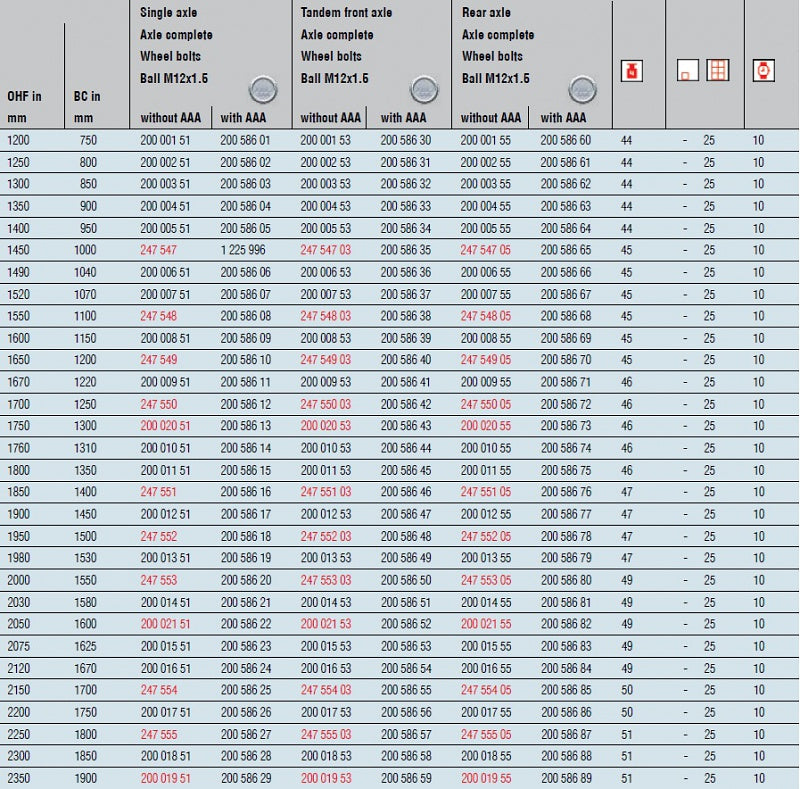Click the Rear axle heading
The width and height of the screenshot is (800, 789).
coord(486,13)
